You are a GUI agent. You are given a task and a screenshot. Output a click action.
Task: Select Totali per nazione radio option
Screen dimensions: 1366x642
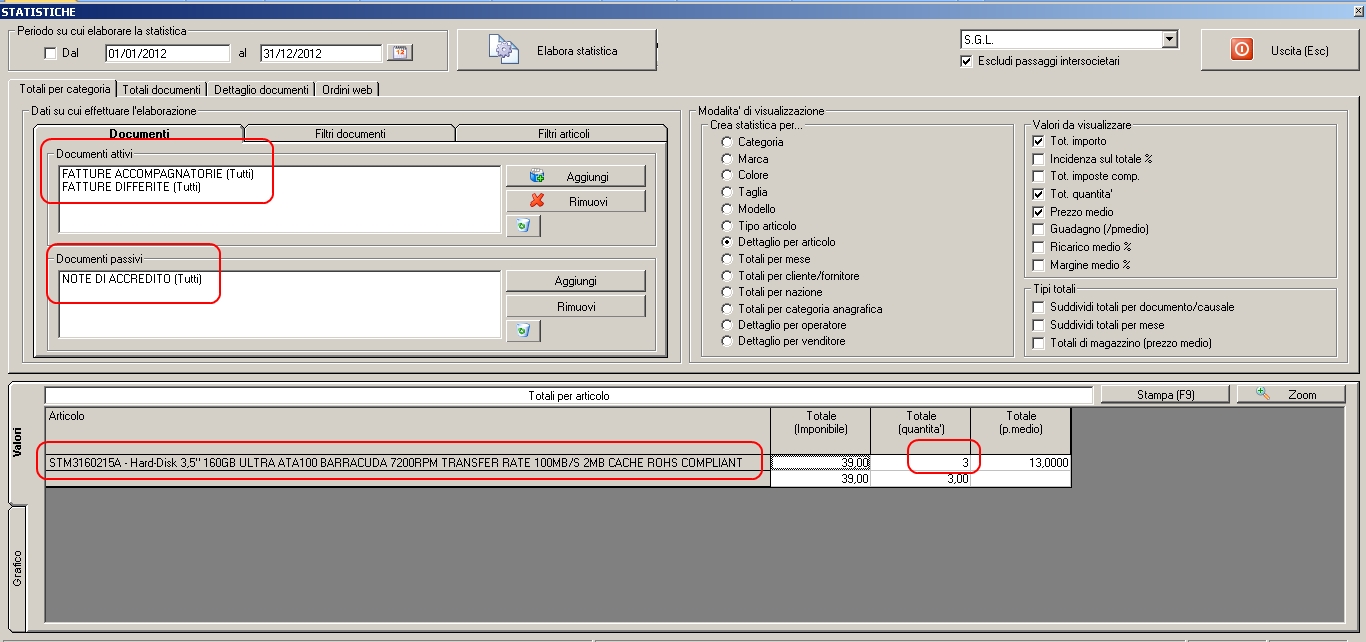click(727, 292)
